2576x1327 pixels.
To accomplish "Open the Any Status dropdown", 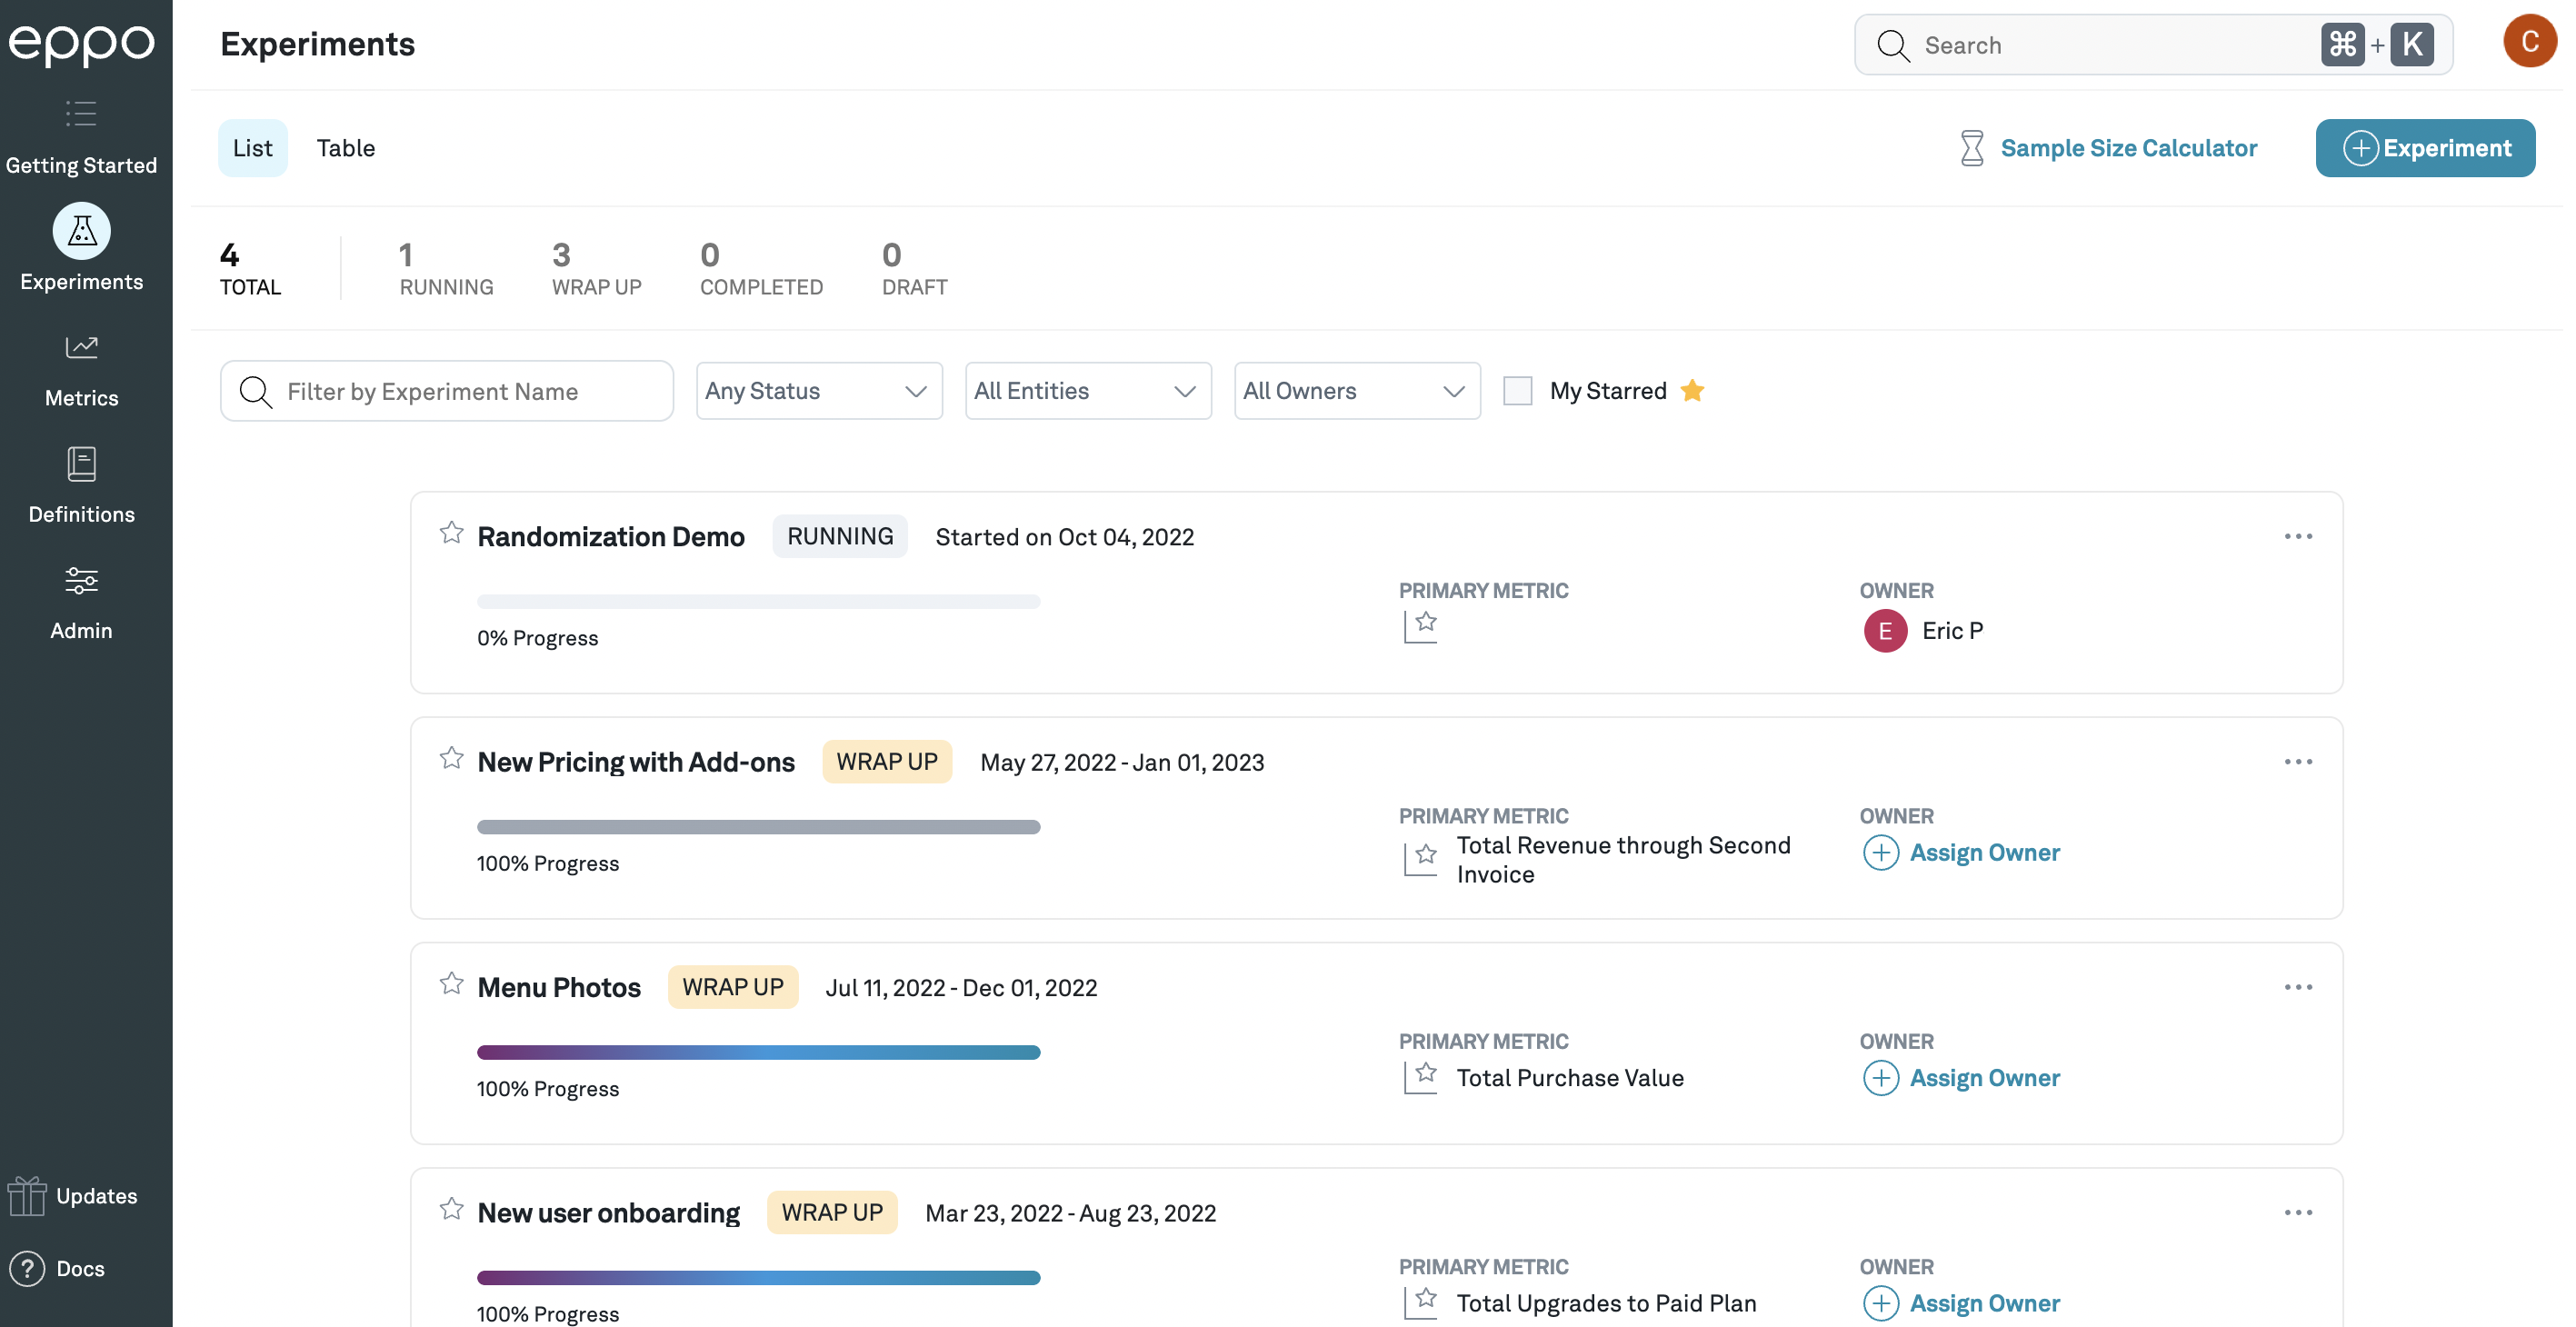I will point(818,390).
